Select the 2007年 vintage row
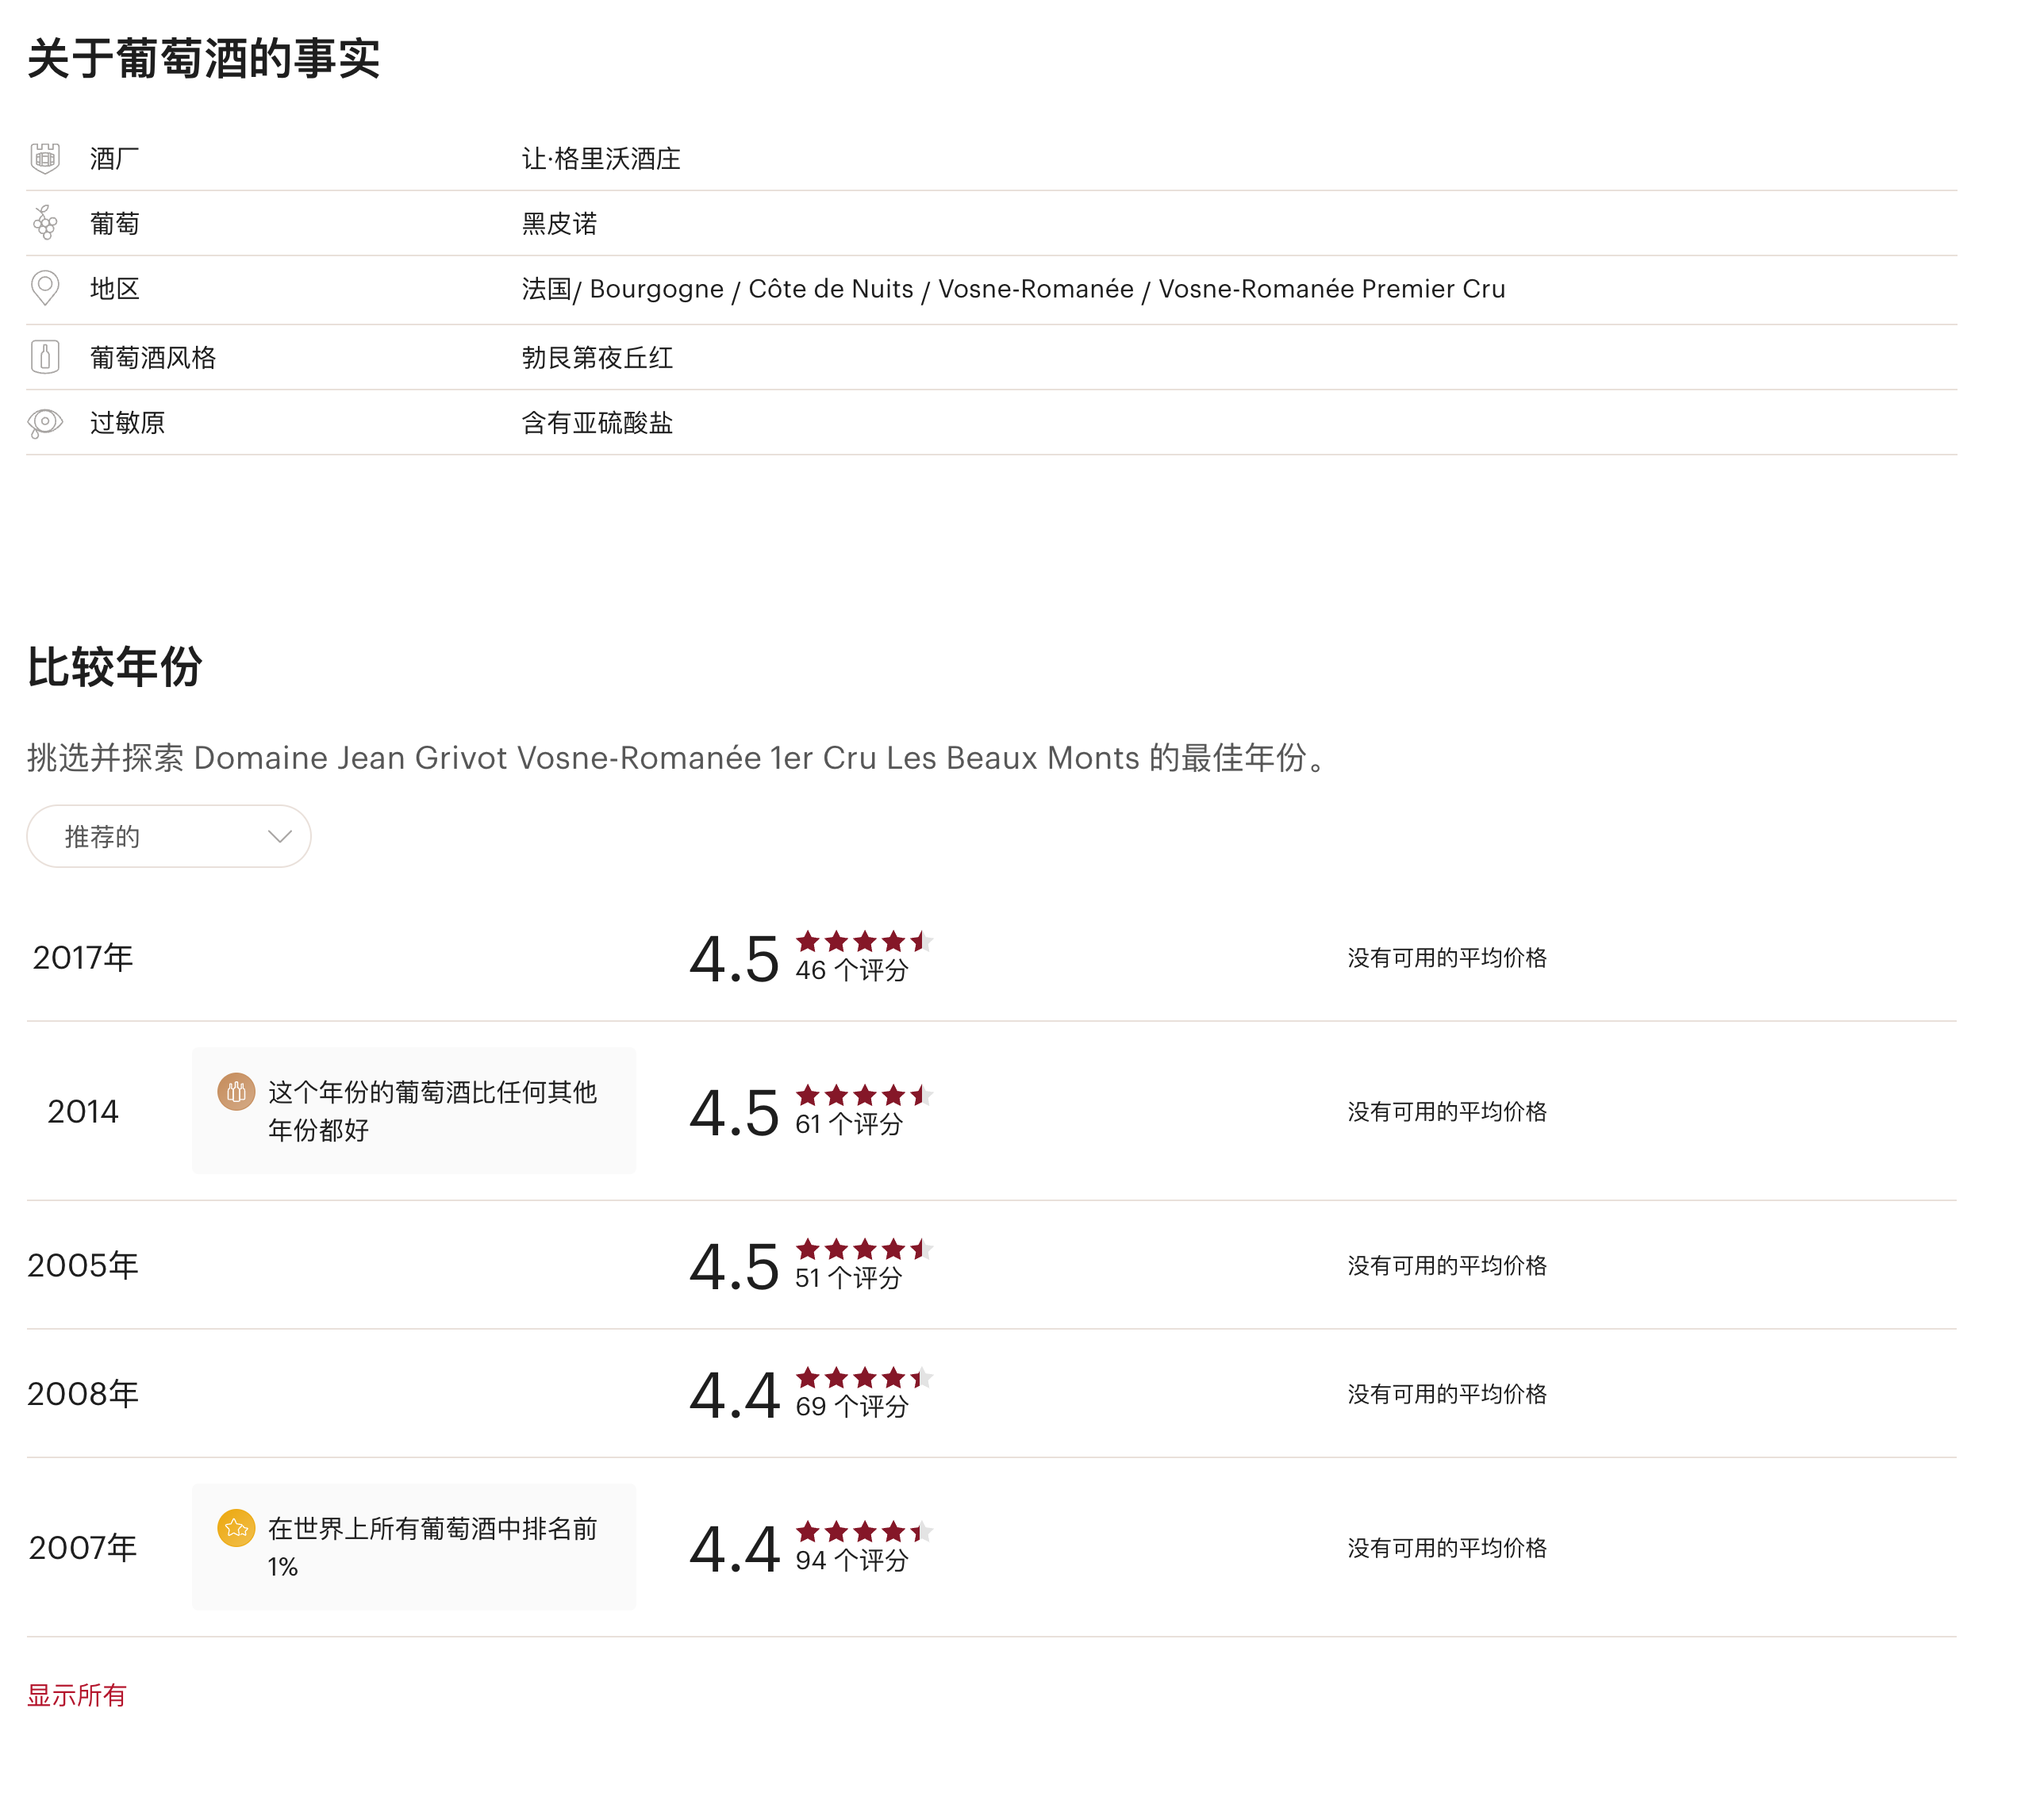Image resolution: width=2044 pixels, height=1812 pixels. point(991,1547)
